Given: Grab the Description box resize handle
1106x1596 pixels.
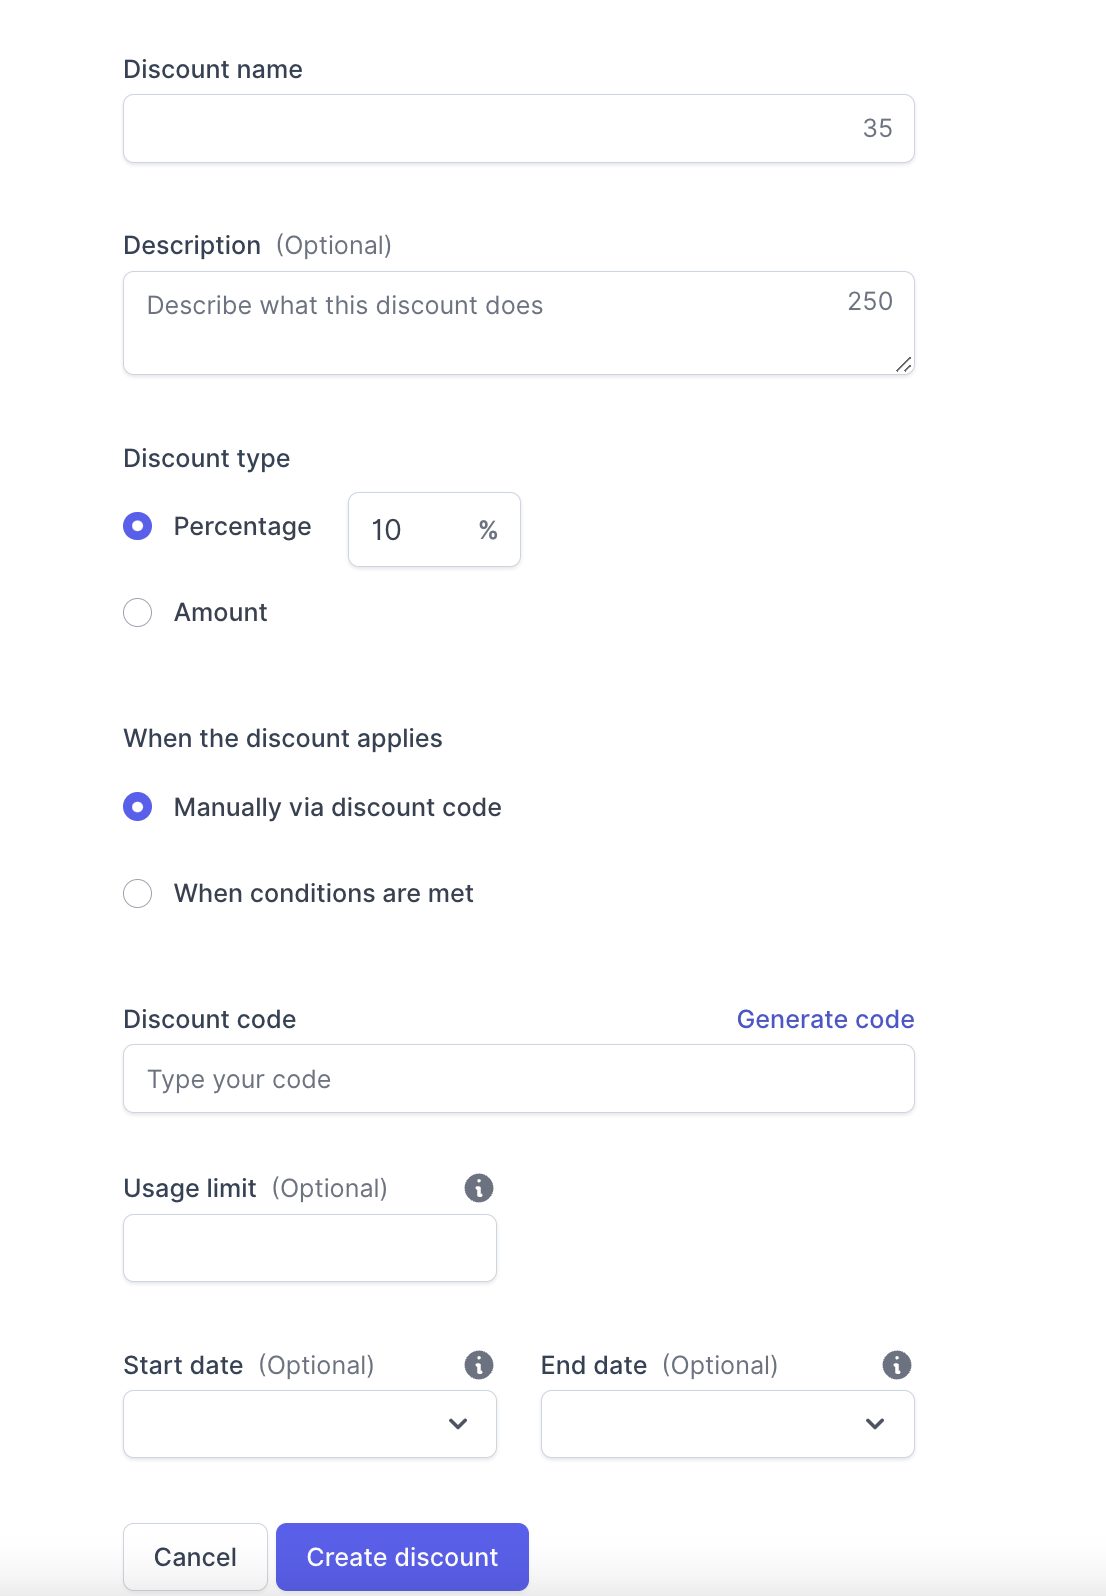Looking at the screenshot, I should (x=903, y=364).
